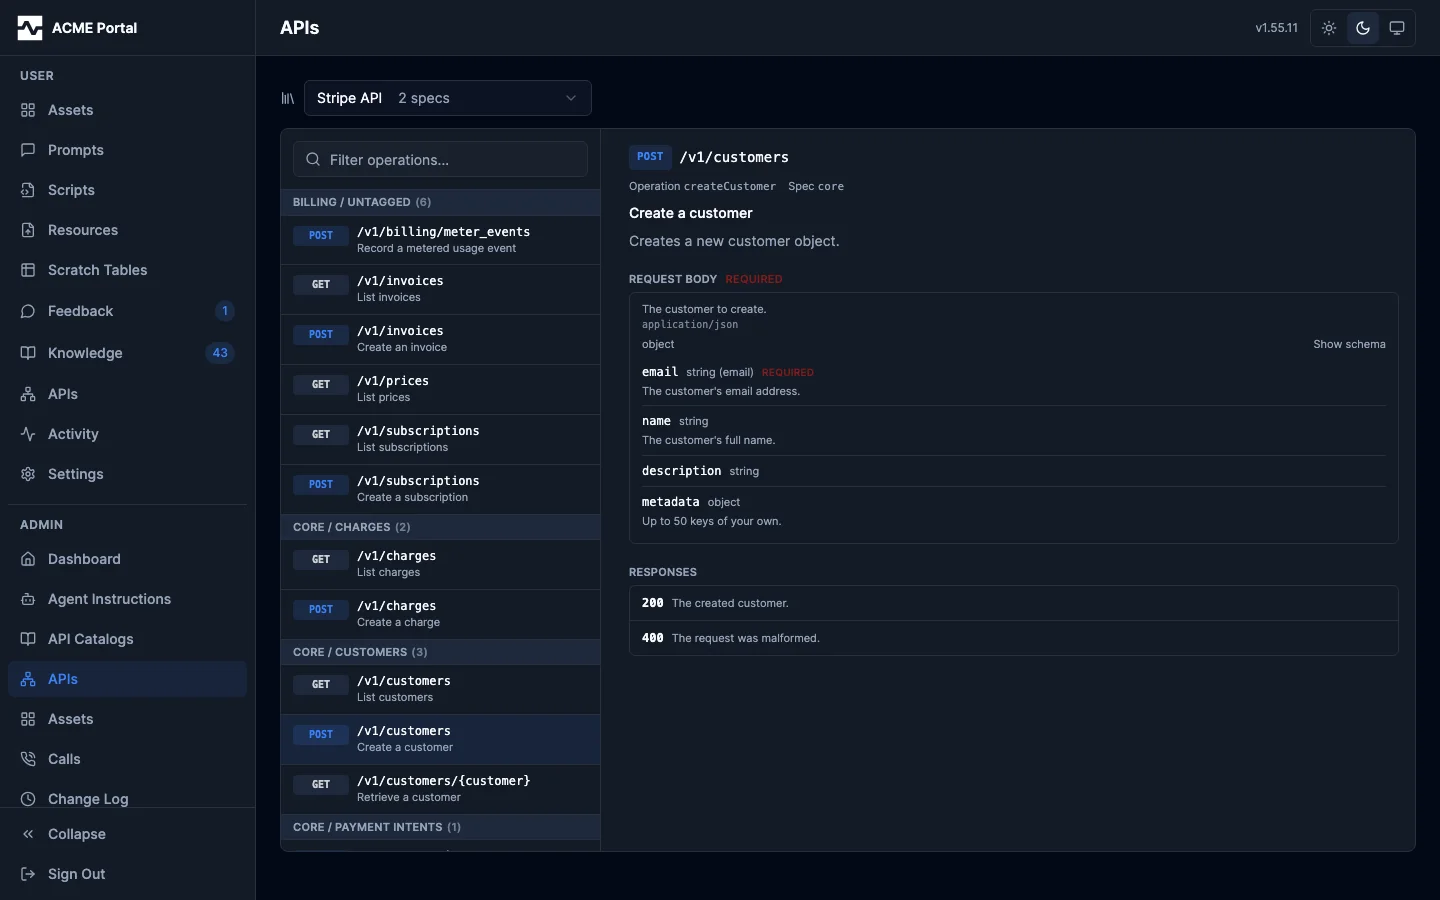Click the email property name

660,372
